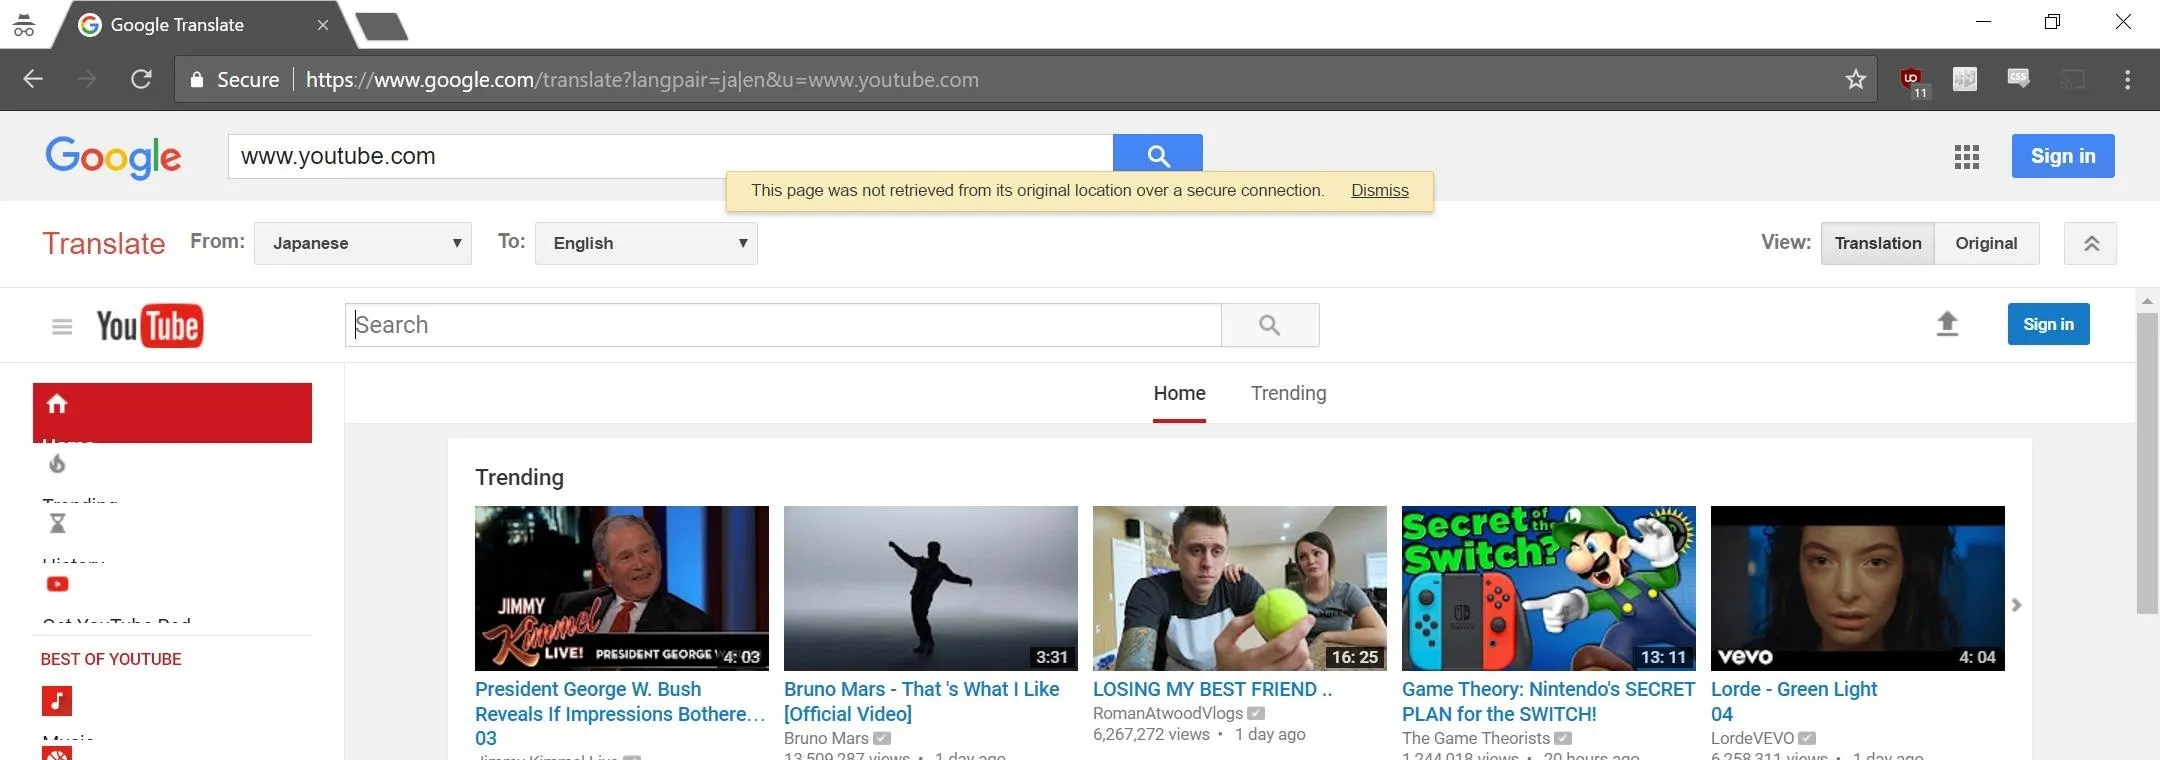Advance Trending carousel with right chevron
This screenshot has width=2160, height=760.
point(2016,605)
